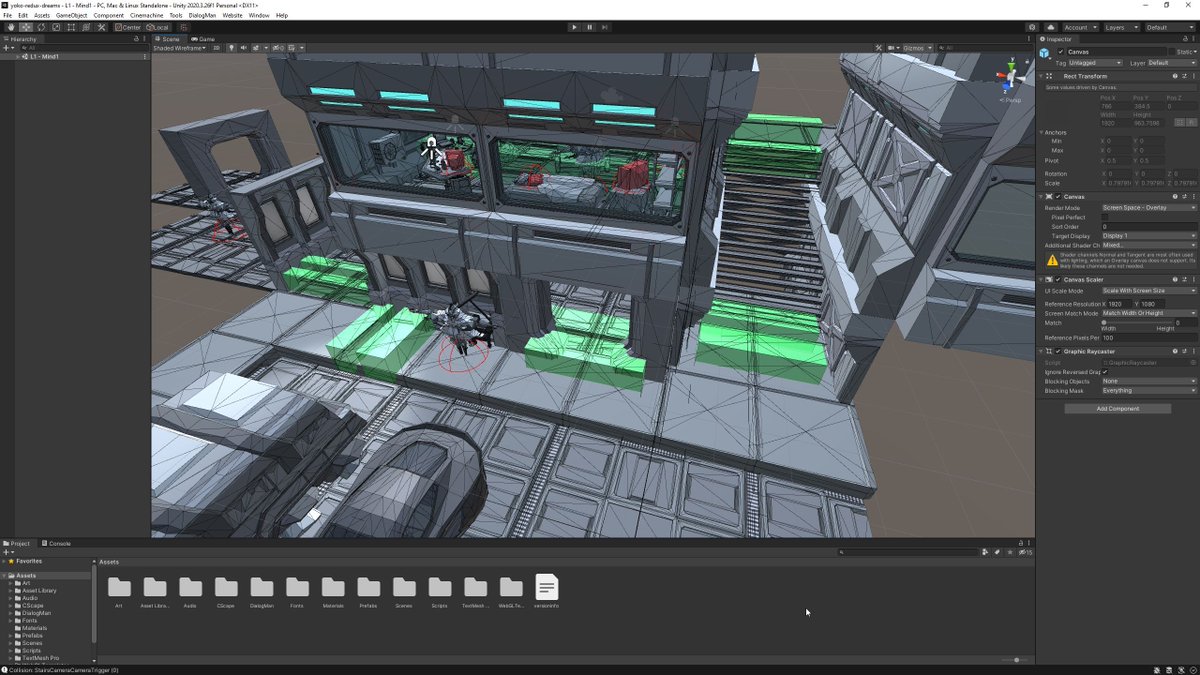
Task: Switch to the Console tab
Action: point(58,543)
